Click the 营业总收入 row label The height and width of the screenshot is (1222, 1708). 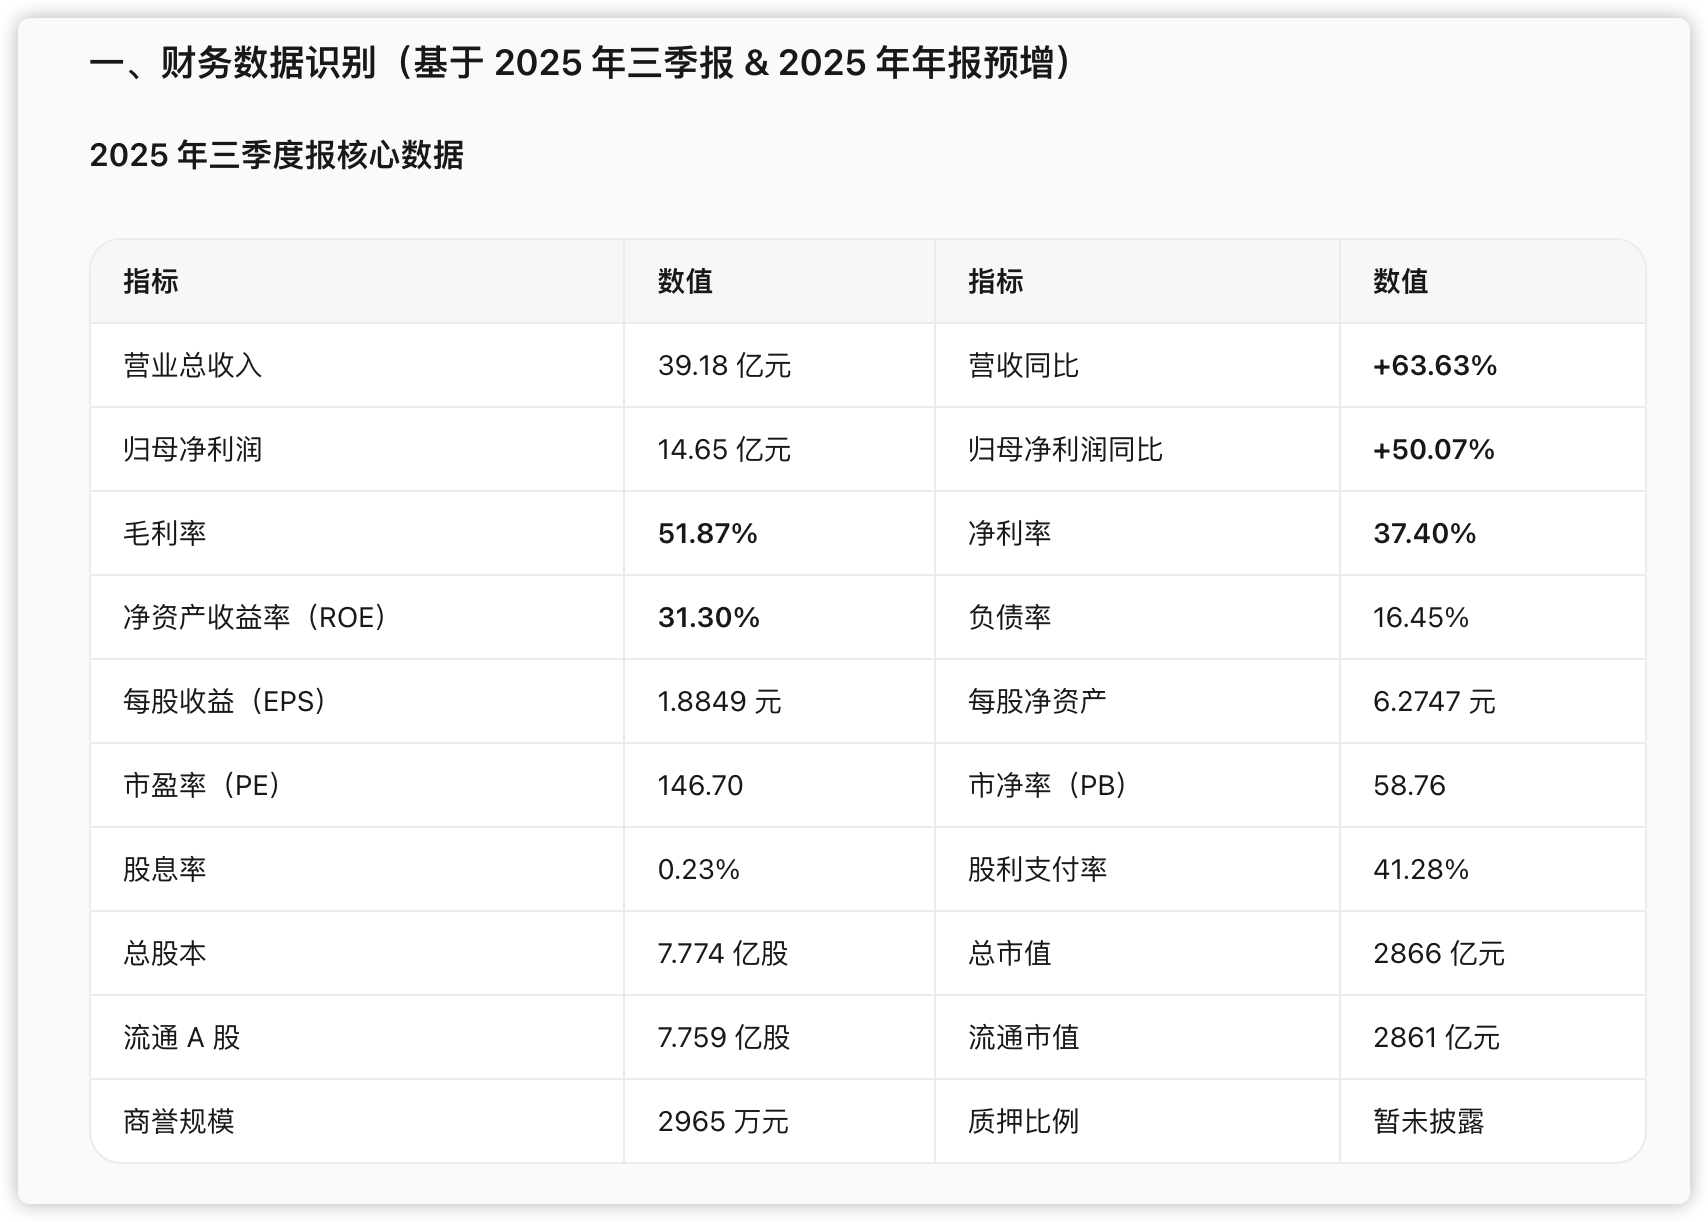pos(193,365)
